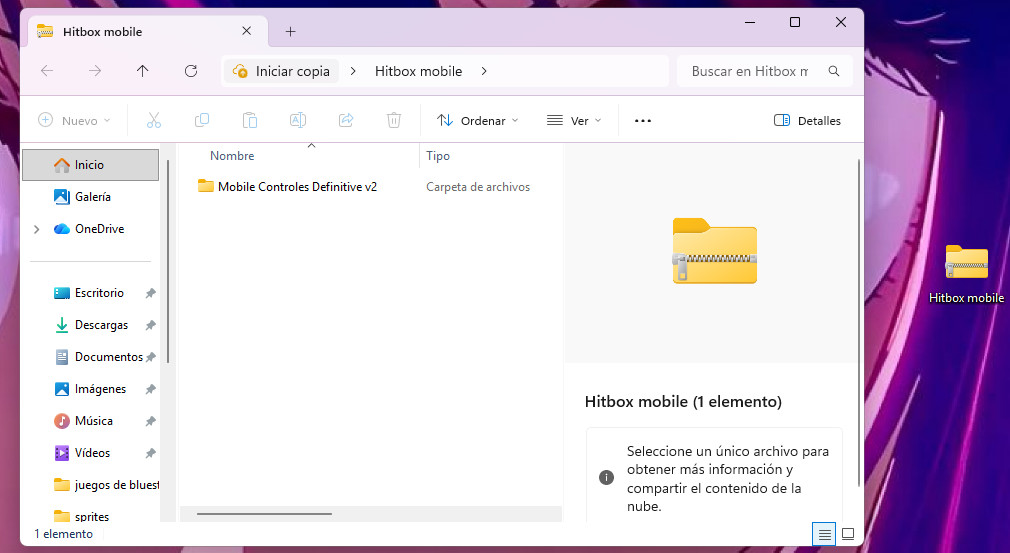
Task: Open the See more ellipsis menu
Action: 643,120
